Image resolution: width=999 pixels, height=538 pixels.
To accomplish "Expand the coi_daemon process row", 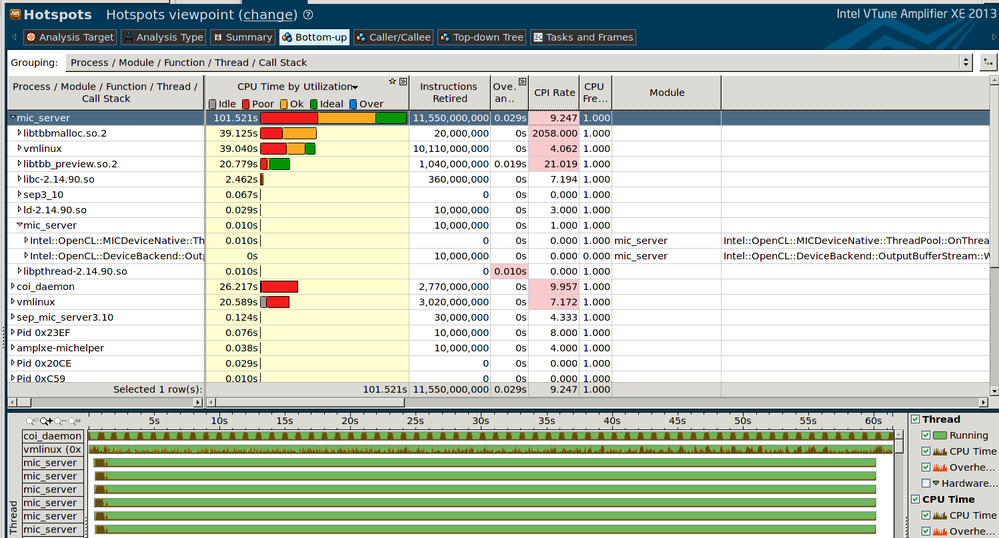I will [x=13, y=286].
